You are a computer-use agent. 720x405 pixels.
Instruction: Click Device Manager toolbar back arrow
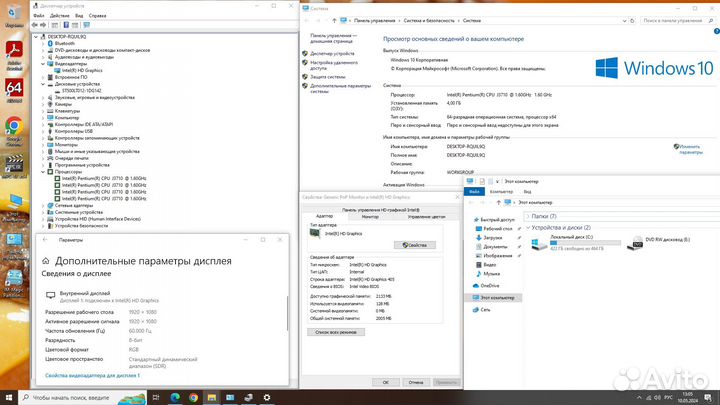35,25
